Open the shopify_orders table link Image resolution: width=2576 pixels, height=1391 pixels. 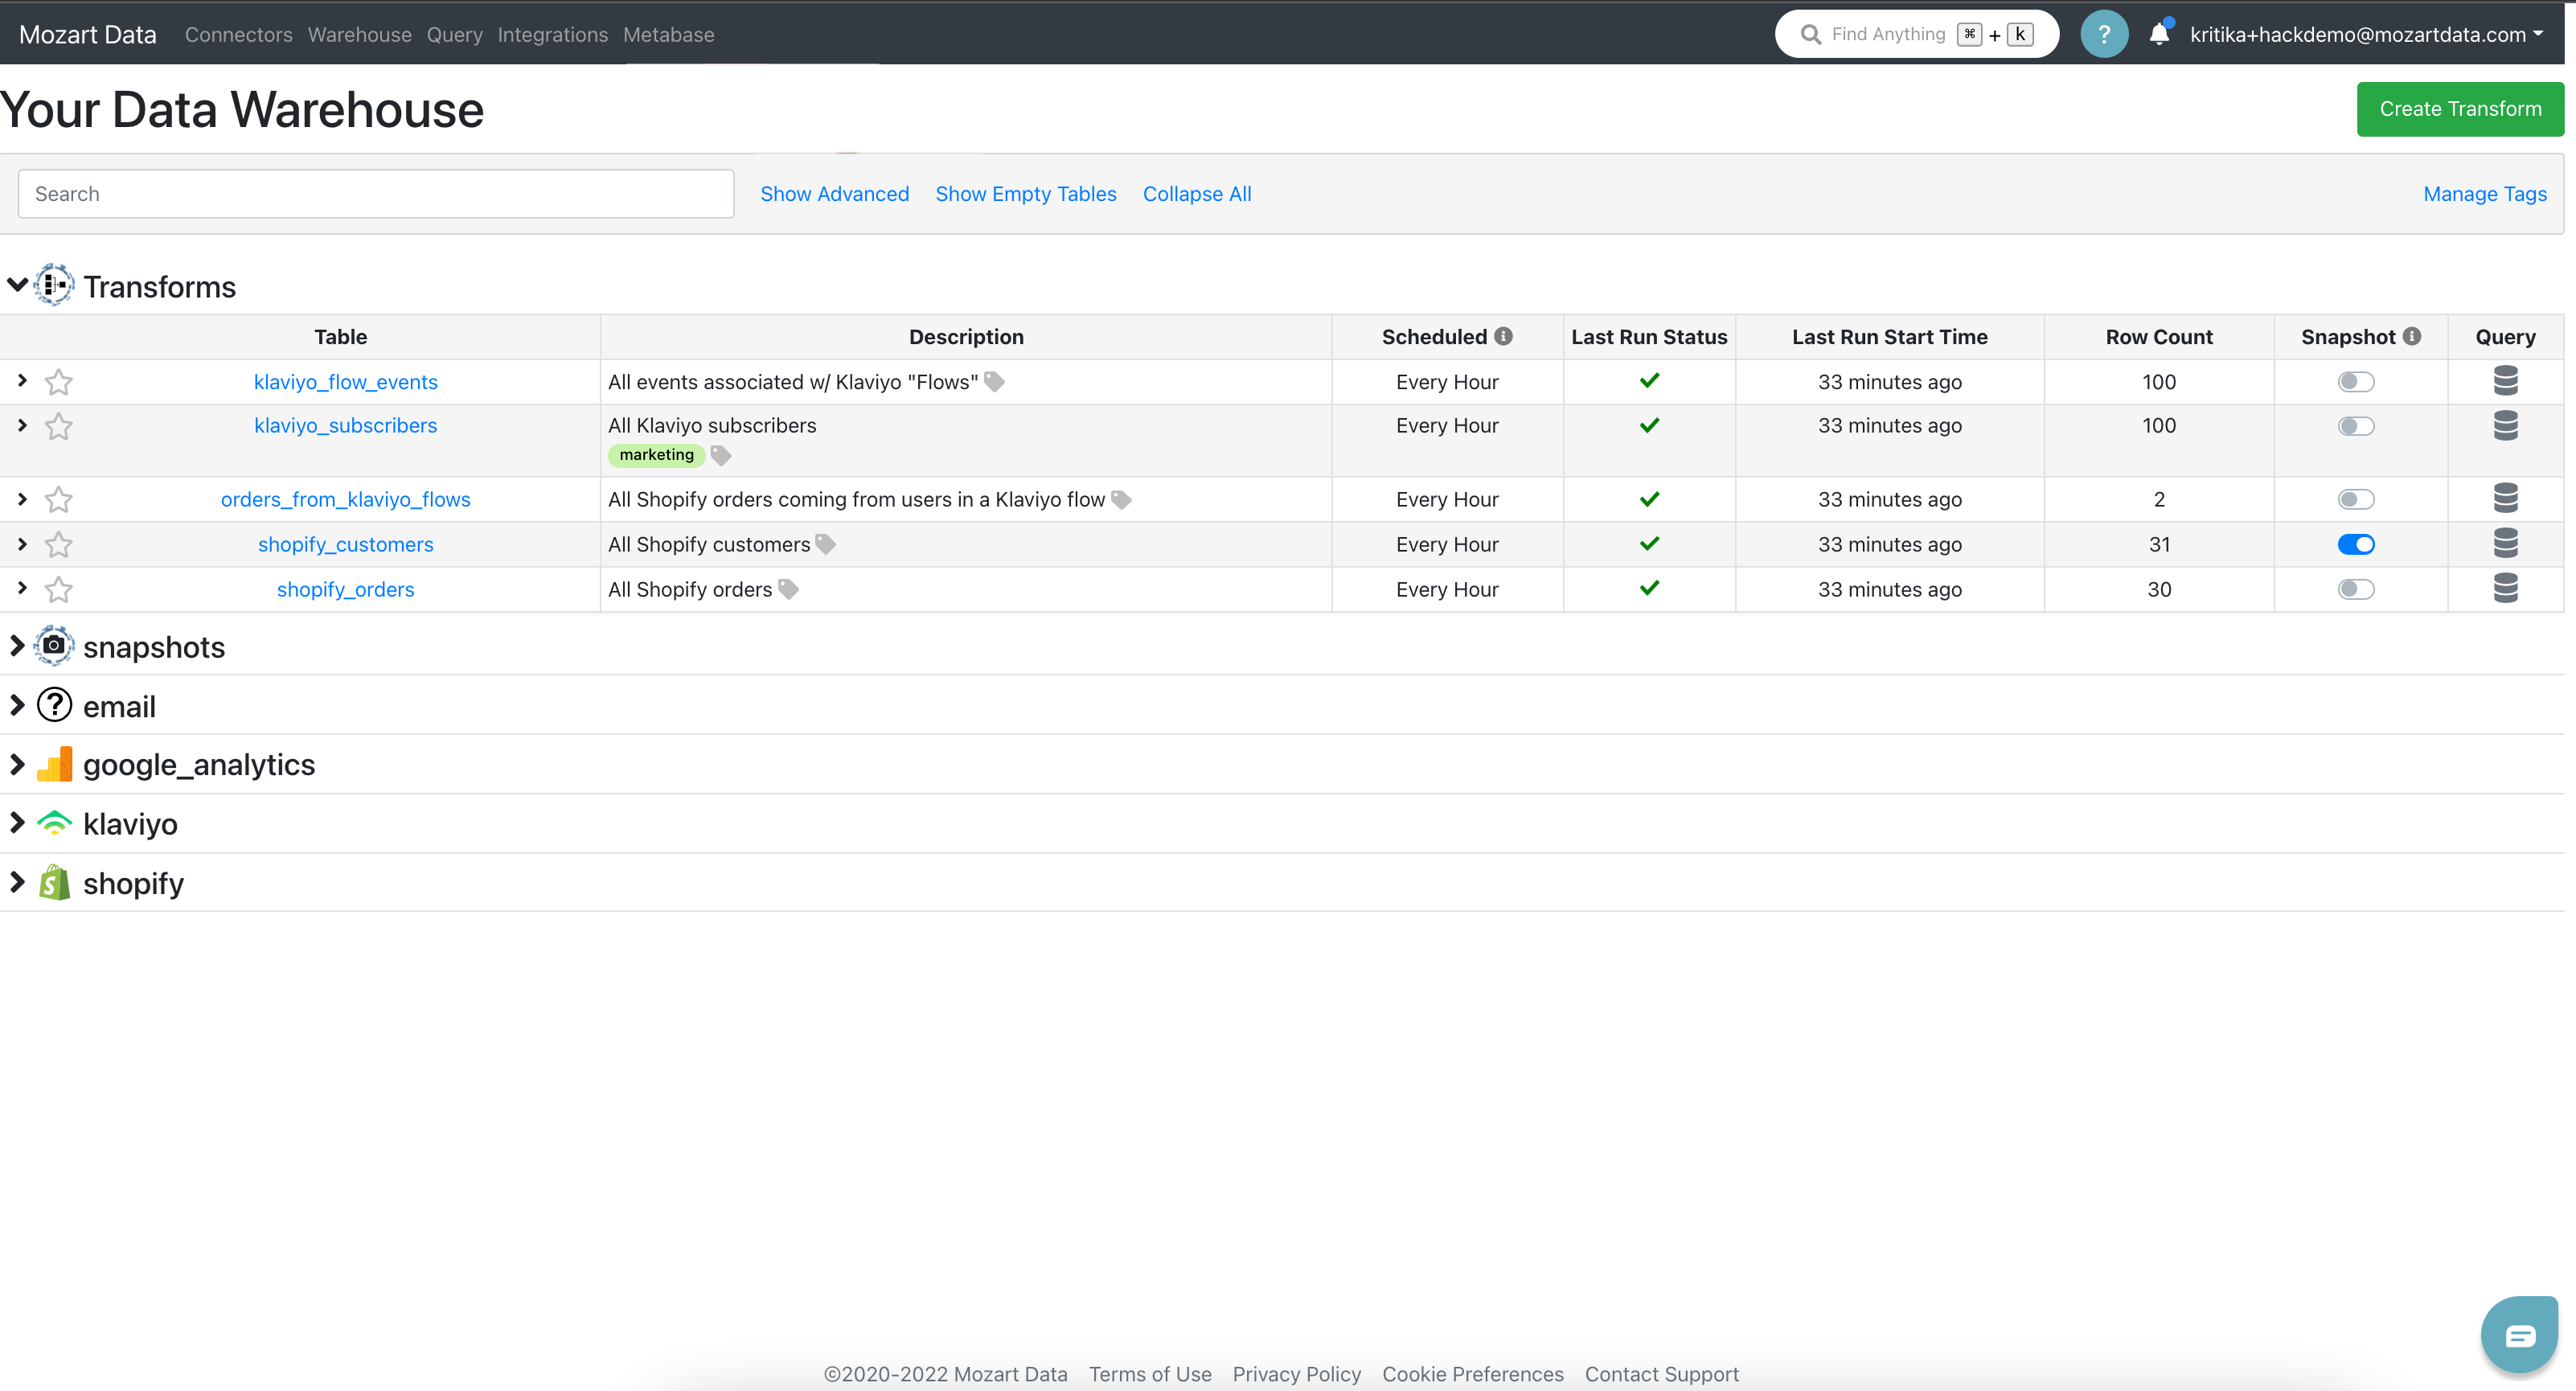[x=345, y=589]
